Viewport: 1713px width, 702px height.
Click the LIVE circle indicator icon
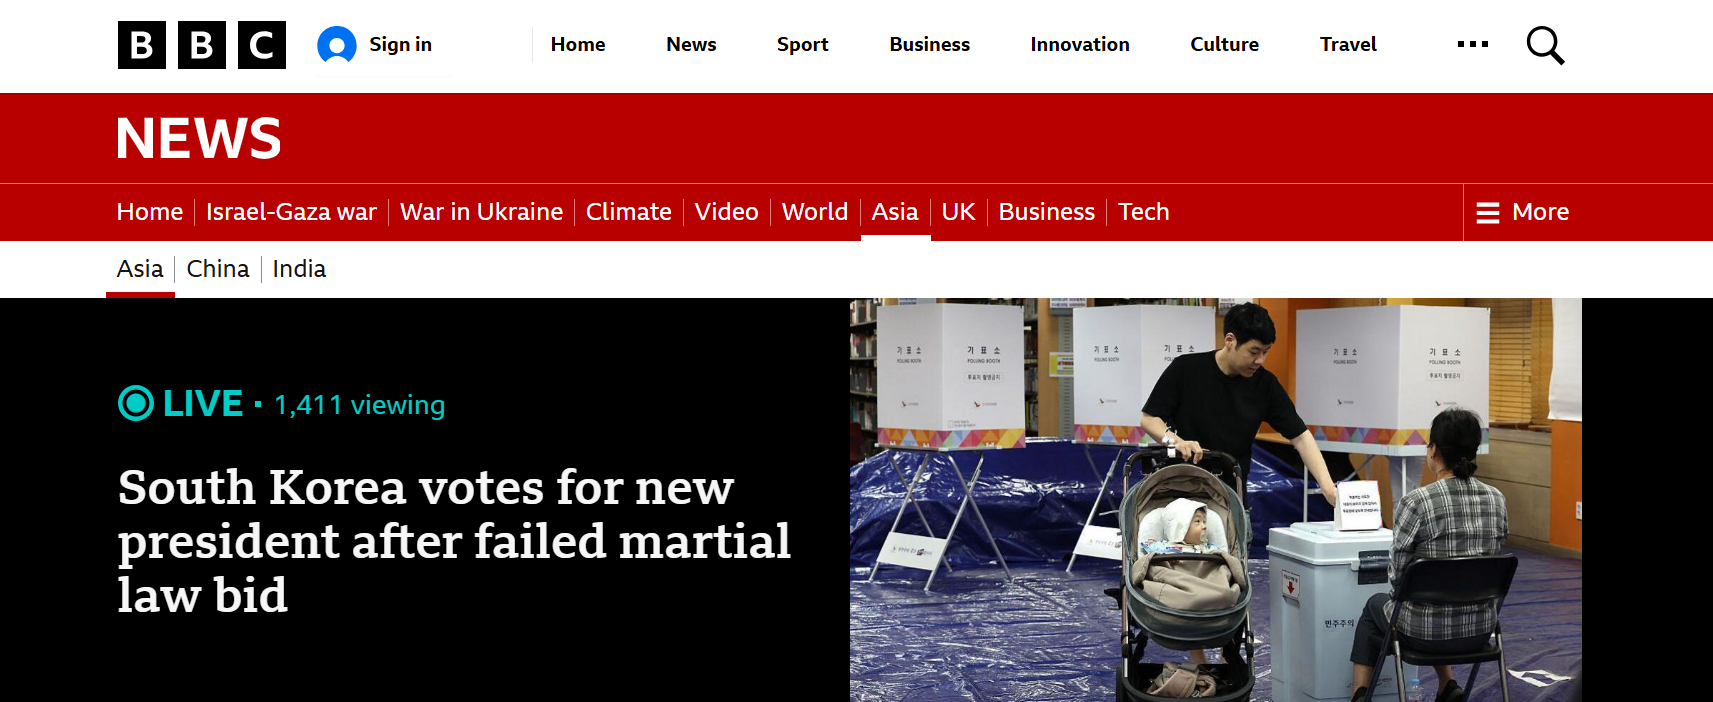point(136,404)
